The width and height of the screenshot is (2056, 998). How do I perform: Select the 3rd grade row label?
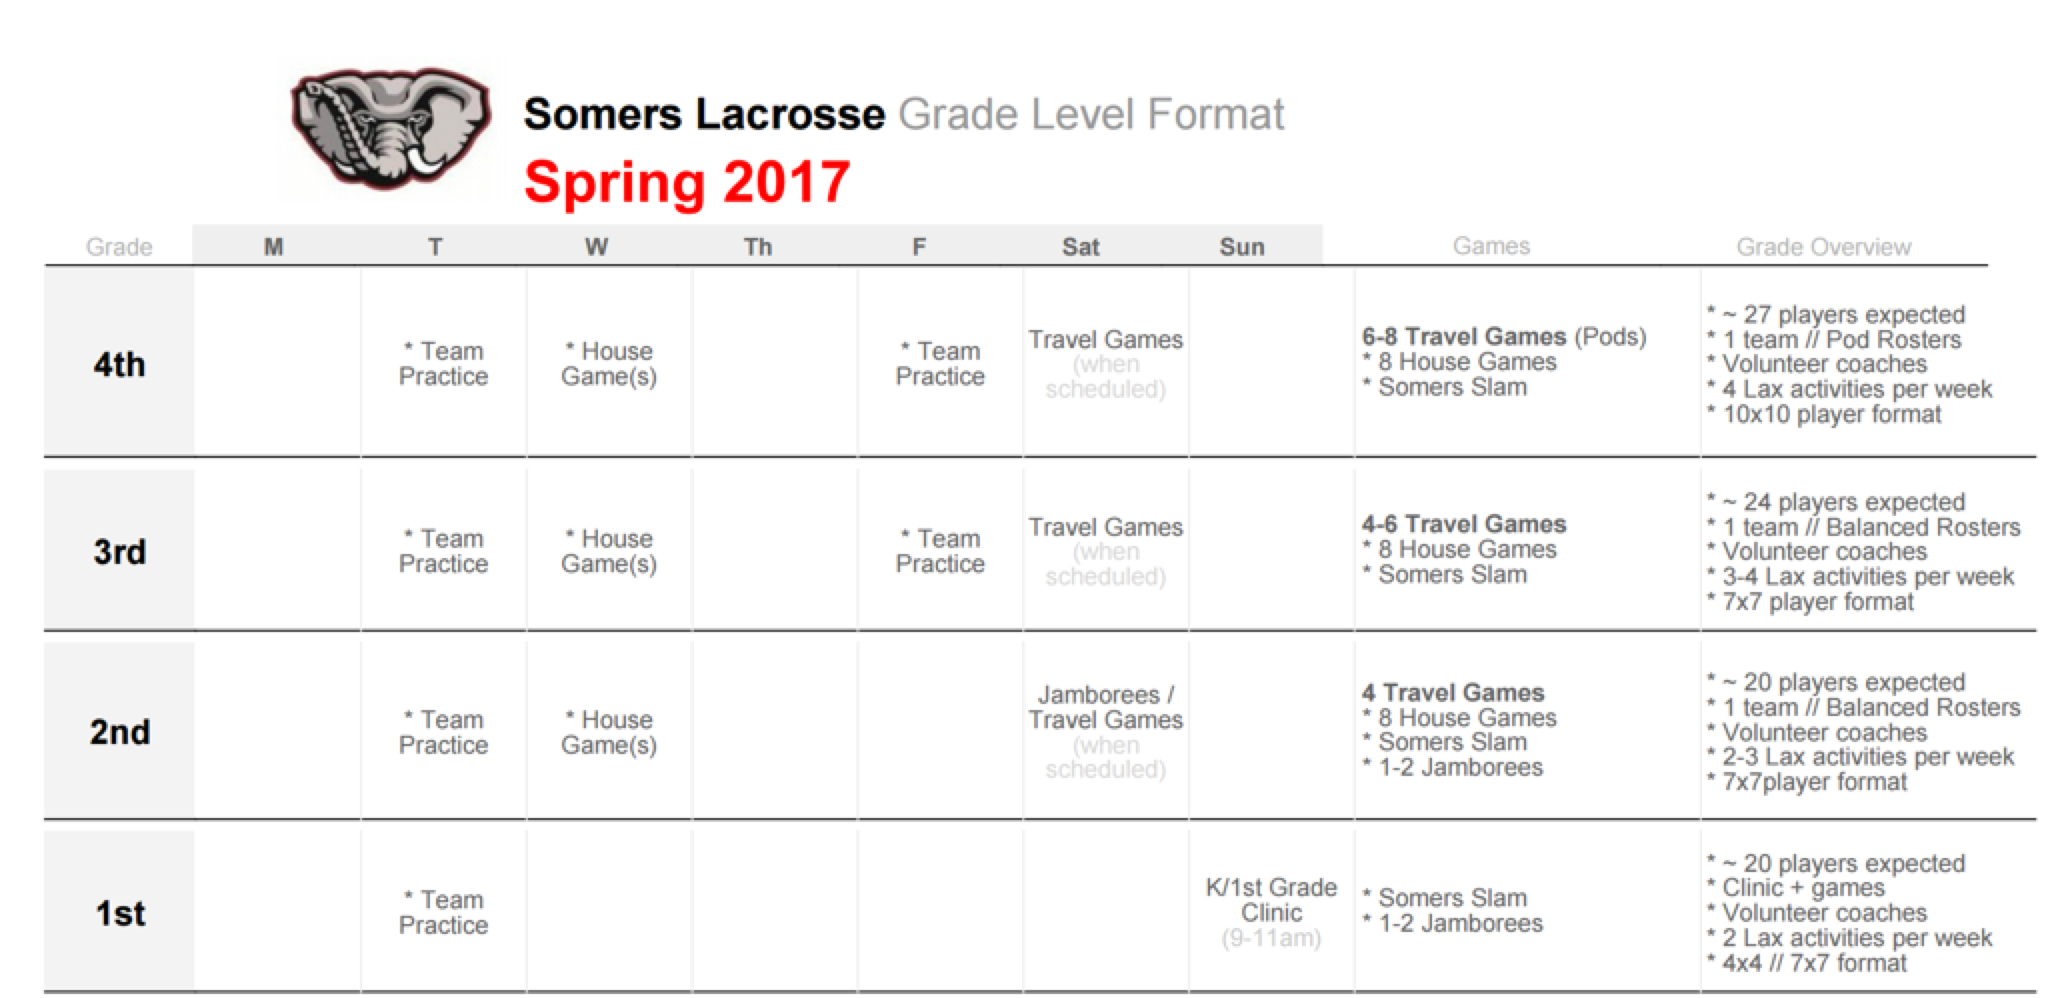[119, 551]
